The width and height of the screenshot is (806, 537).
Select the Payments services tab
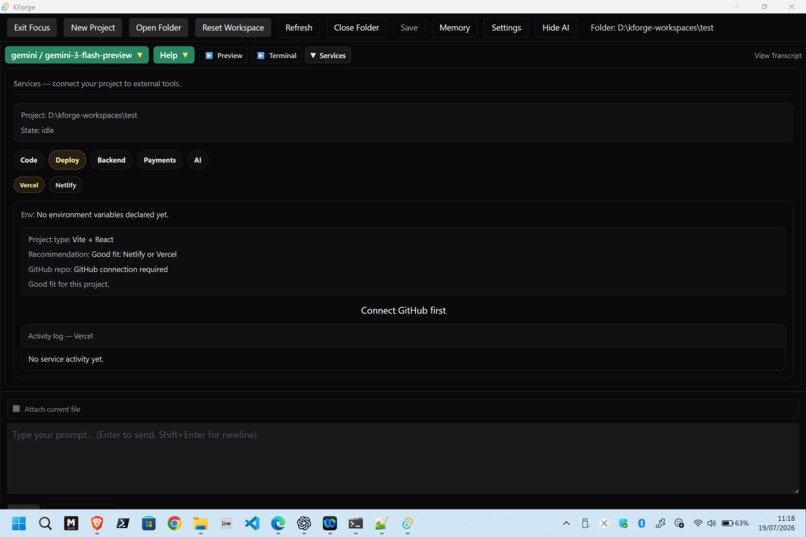[159, 160]
